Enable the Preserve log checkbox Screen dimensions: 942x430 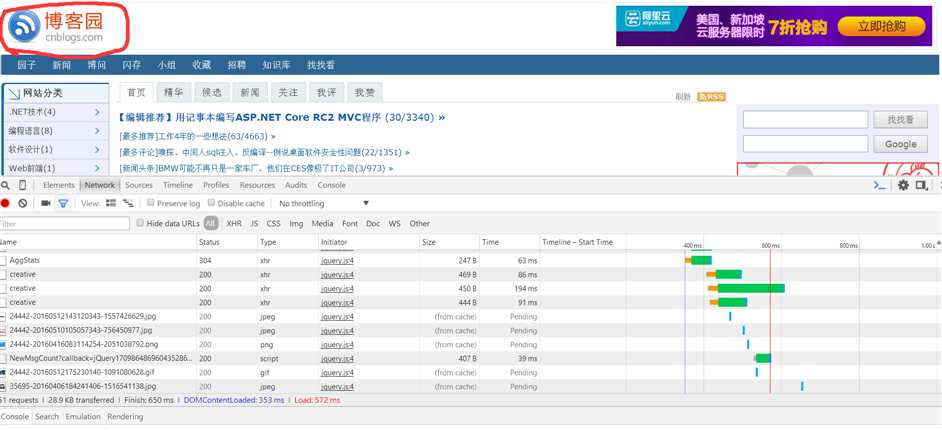pyautogui.click(x=151, y=203)
